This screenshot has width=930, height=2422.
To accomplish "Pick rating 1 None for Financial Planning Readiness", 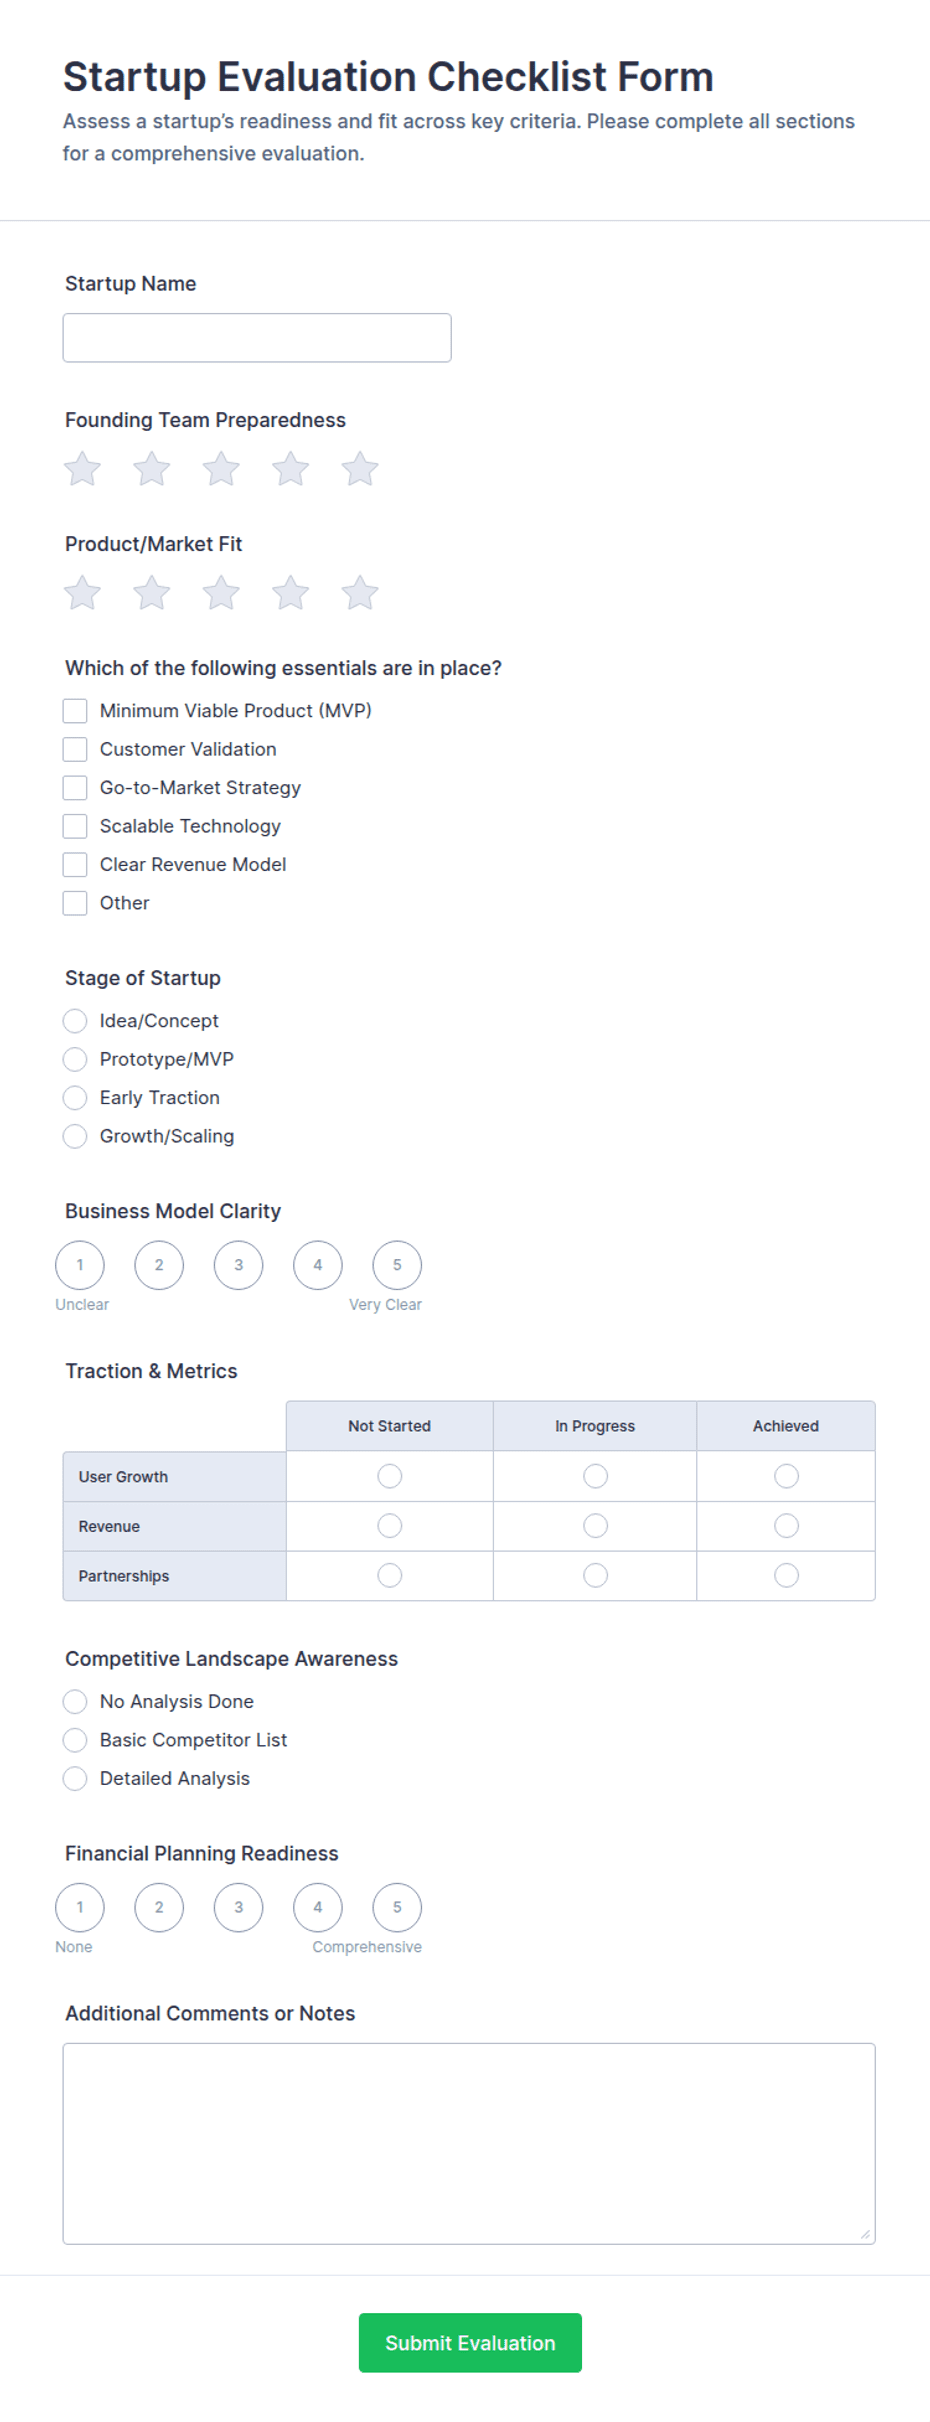I will click(x=80, y=1907).
